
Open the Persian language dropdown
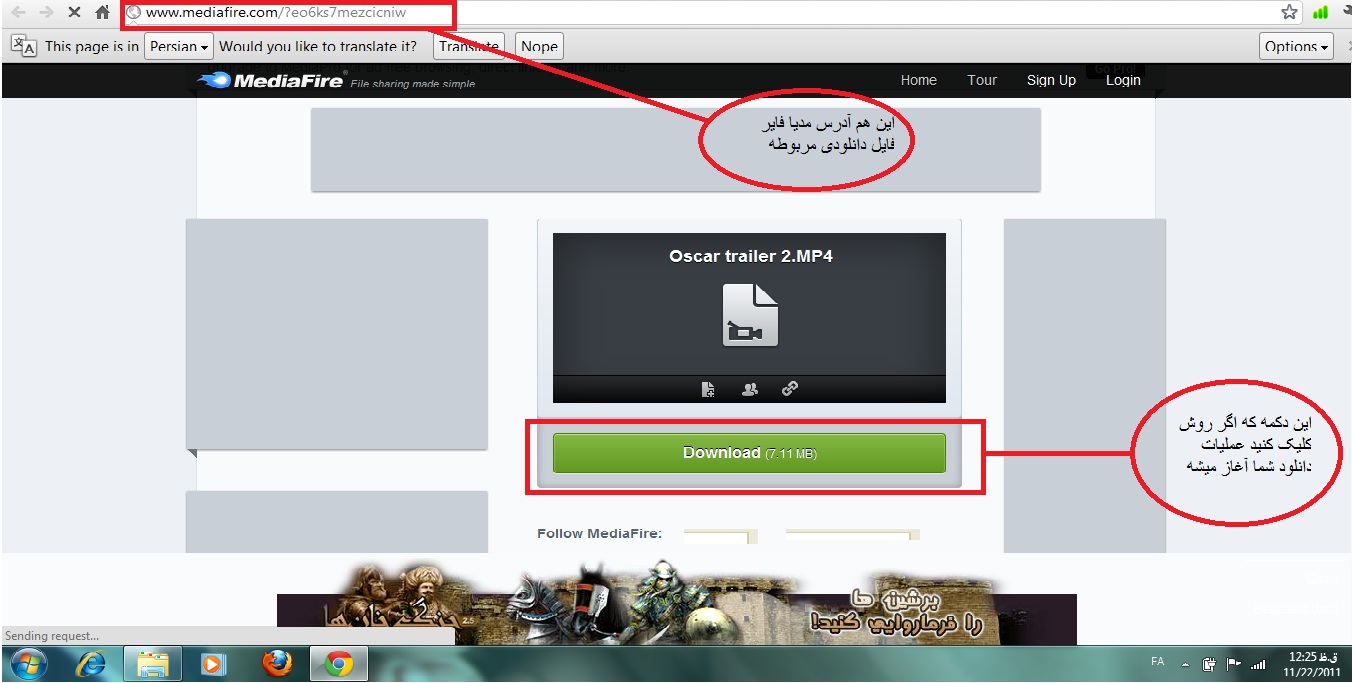(180, 46)
